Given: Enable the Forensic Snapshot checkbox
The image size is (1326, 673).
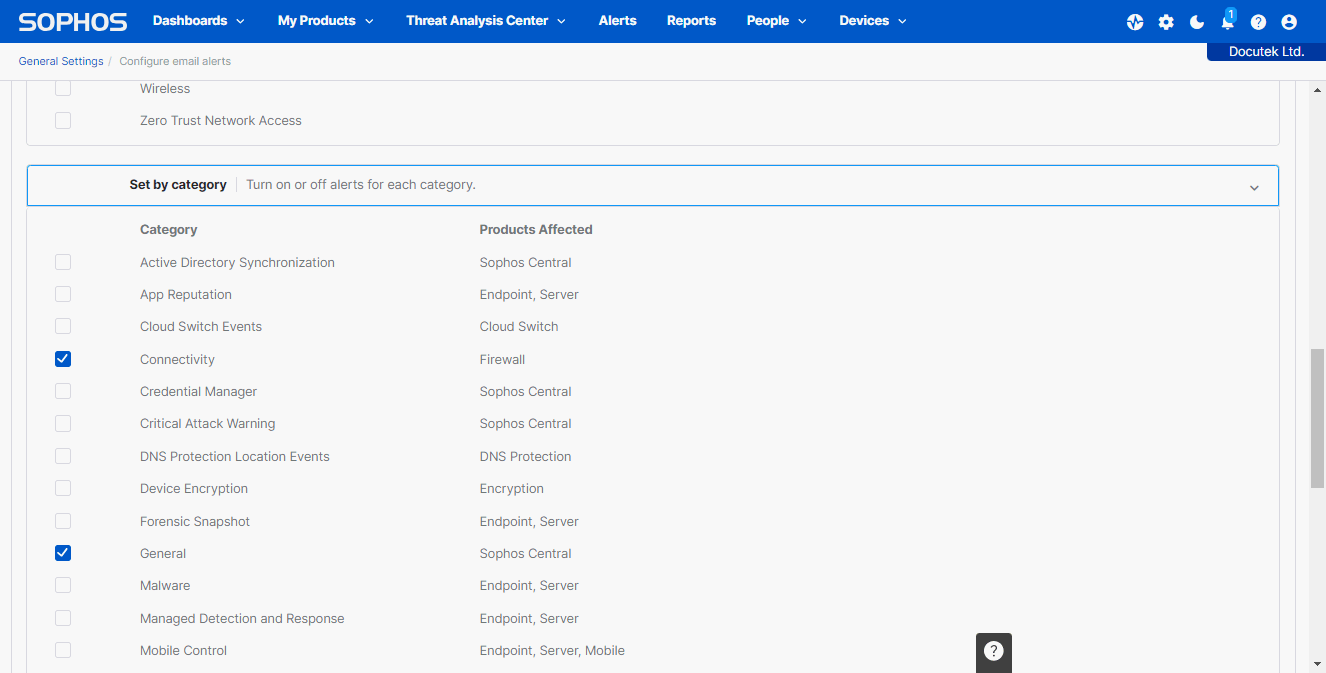Looking at the screenshot, I should (63, 521).
